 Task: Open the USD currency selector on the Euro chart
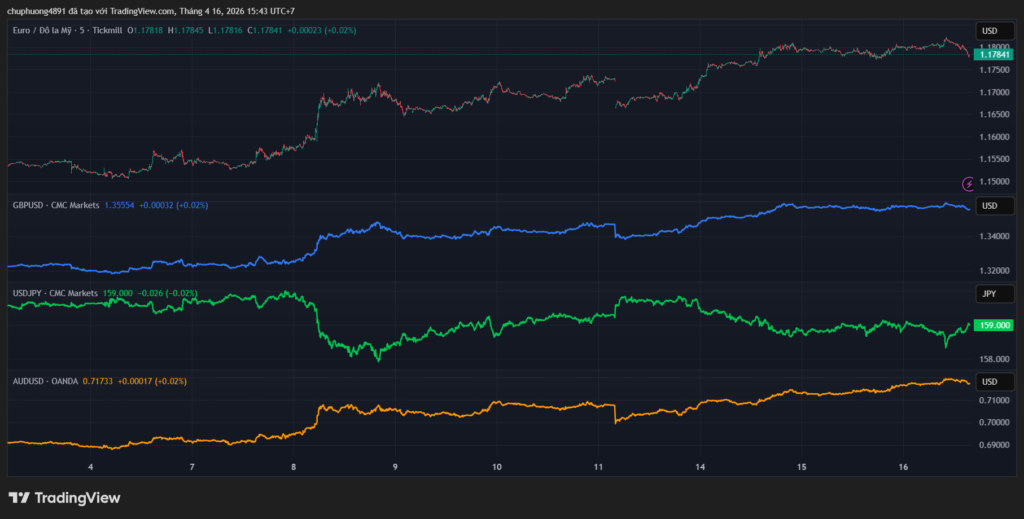tap(989, 31)
